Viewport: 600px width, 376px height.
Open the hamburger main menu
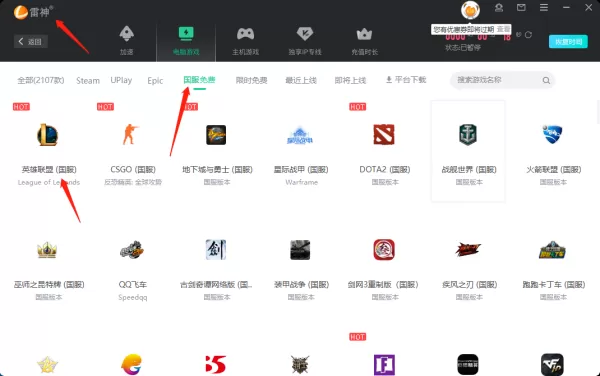544,7
